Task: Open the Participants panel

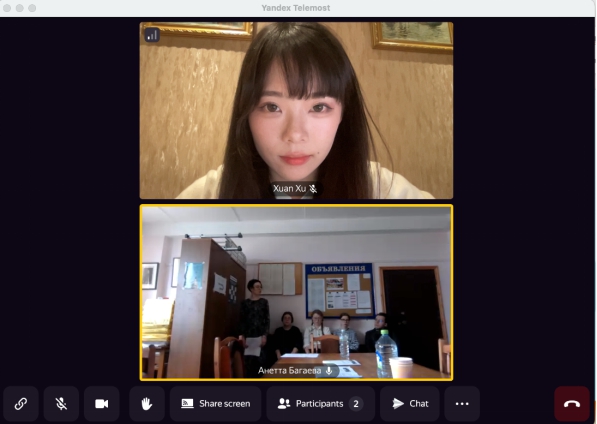Action: pos(321,403)
